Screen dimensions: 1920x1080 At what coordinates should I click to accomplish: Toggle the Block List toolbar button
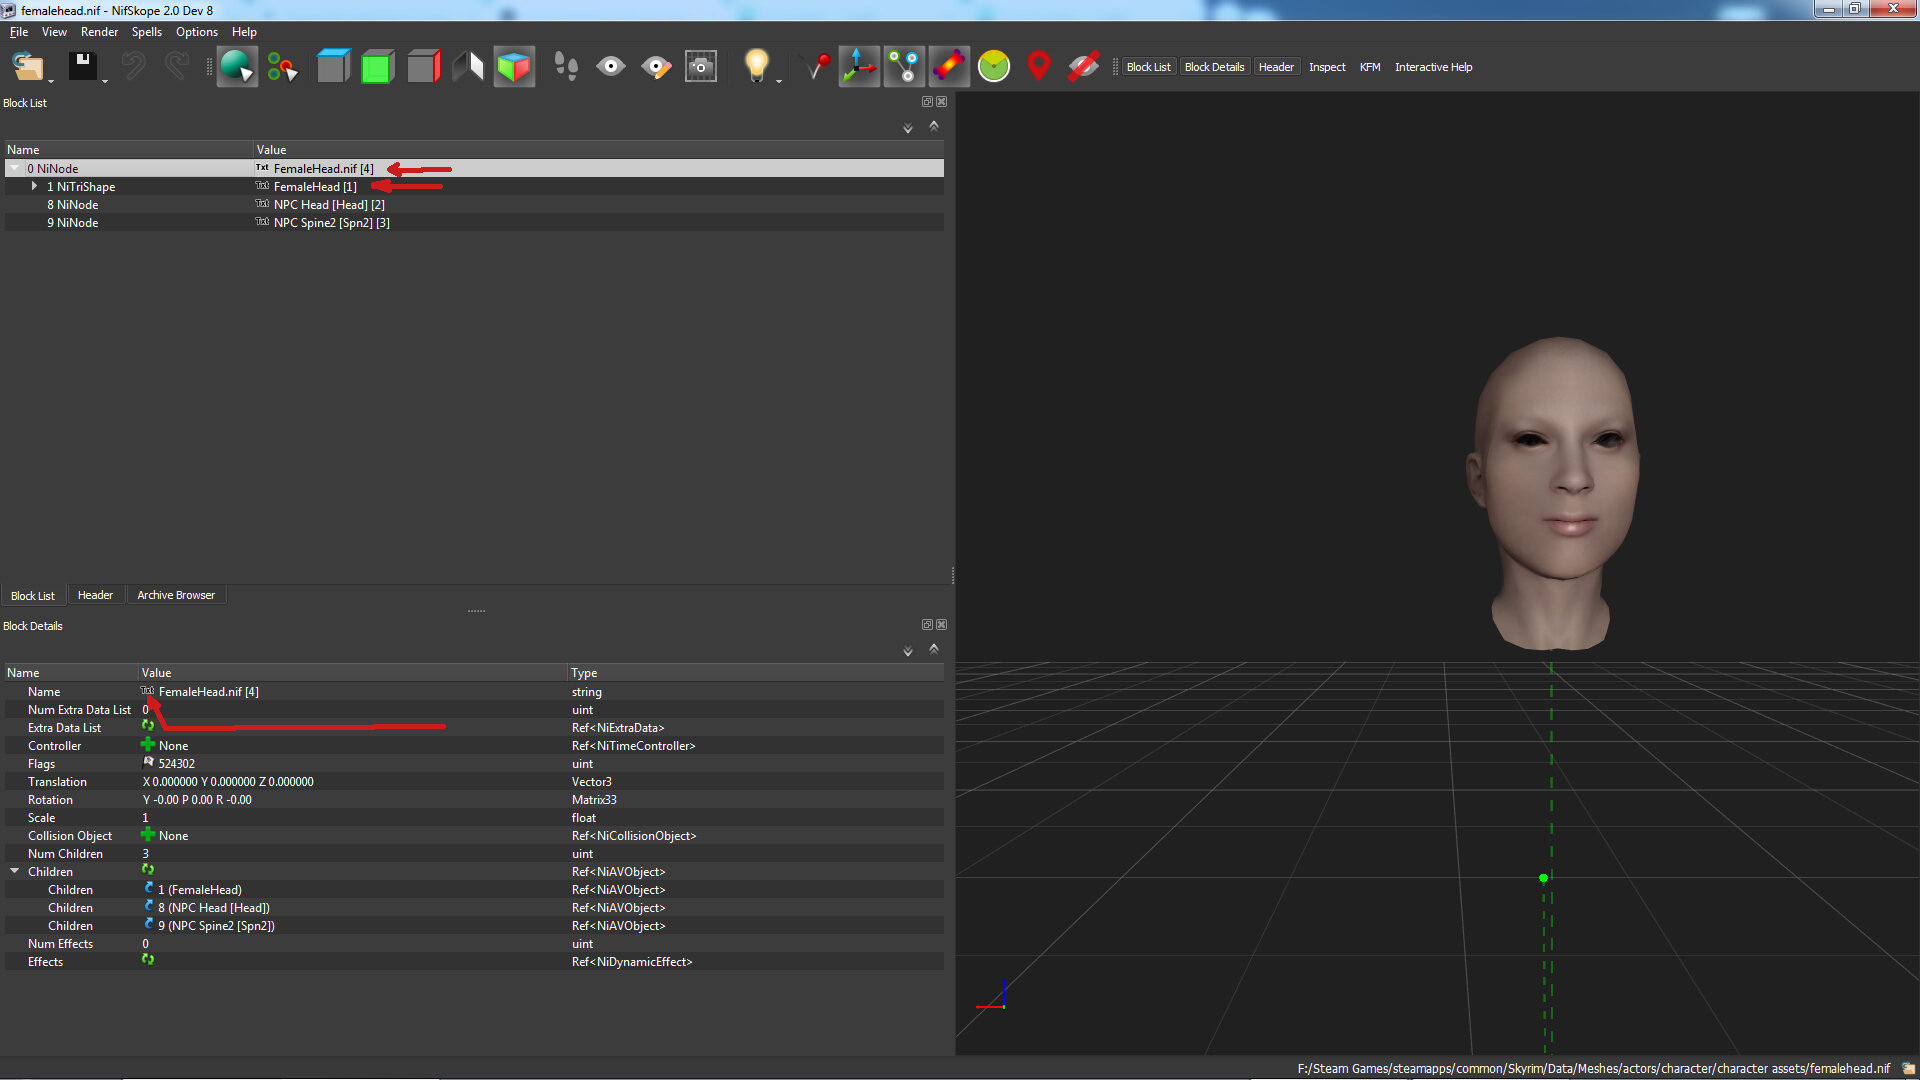click(x=1148, y=67)
